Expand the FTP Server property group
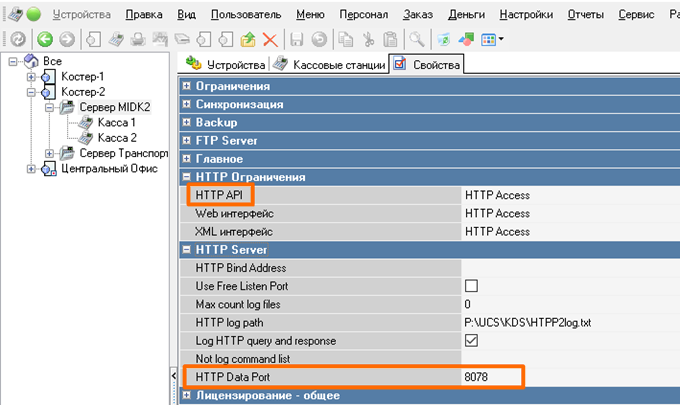This screenshot has width=680, height=405. (x=187, y=141)
